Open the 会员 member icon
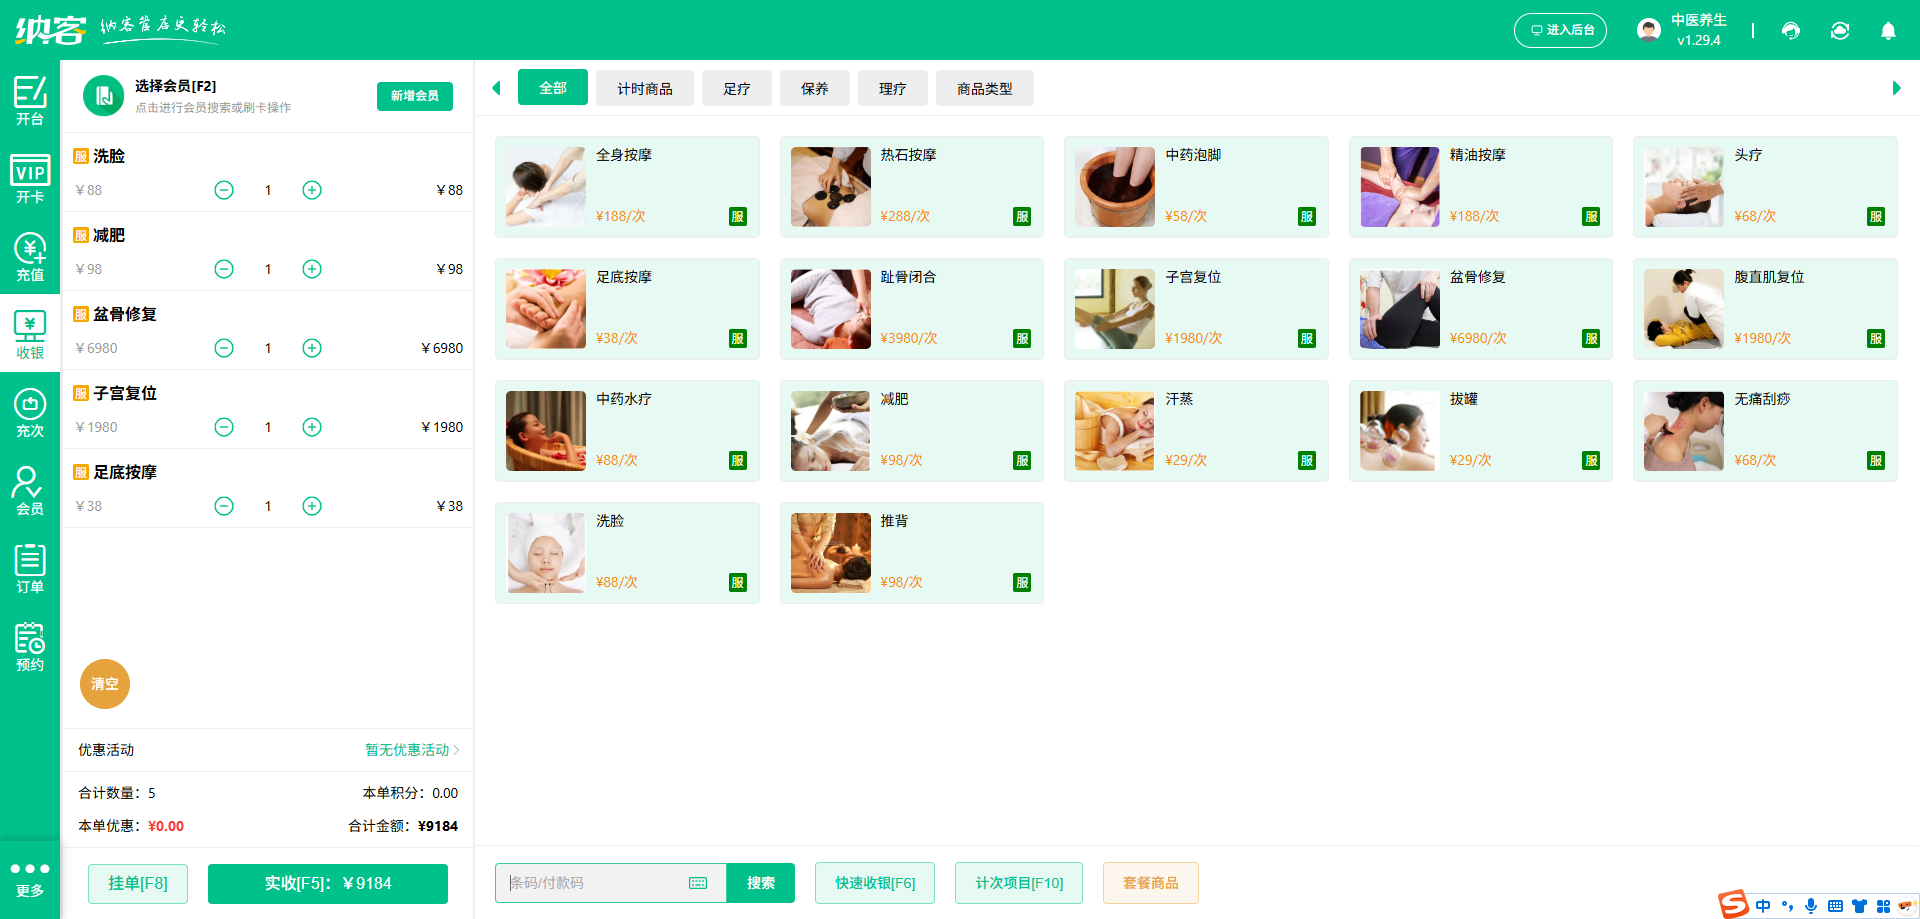This screenshot has height=919, width=1920. 30,490
